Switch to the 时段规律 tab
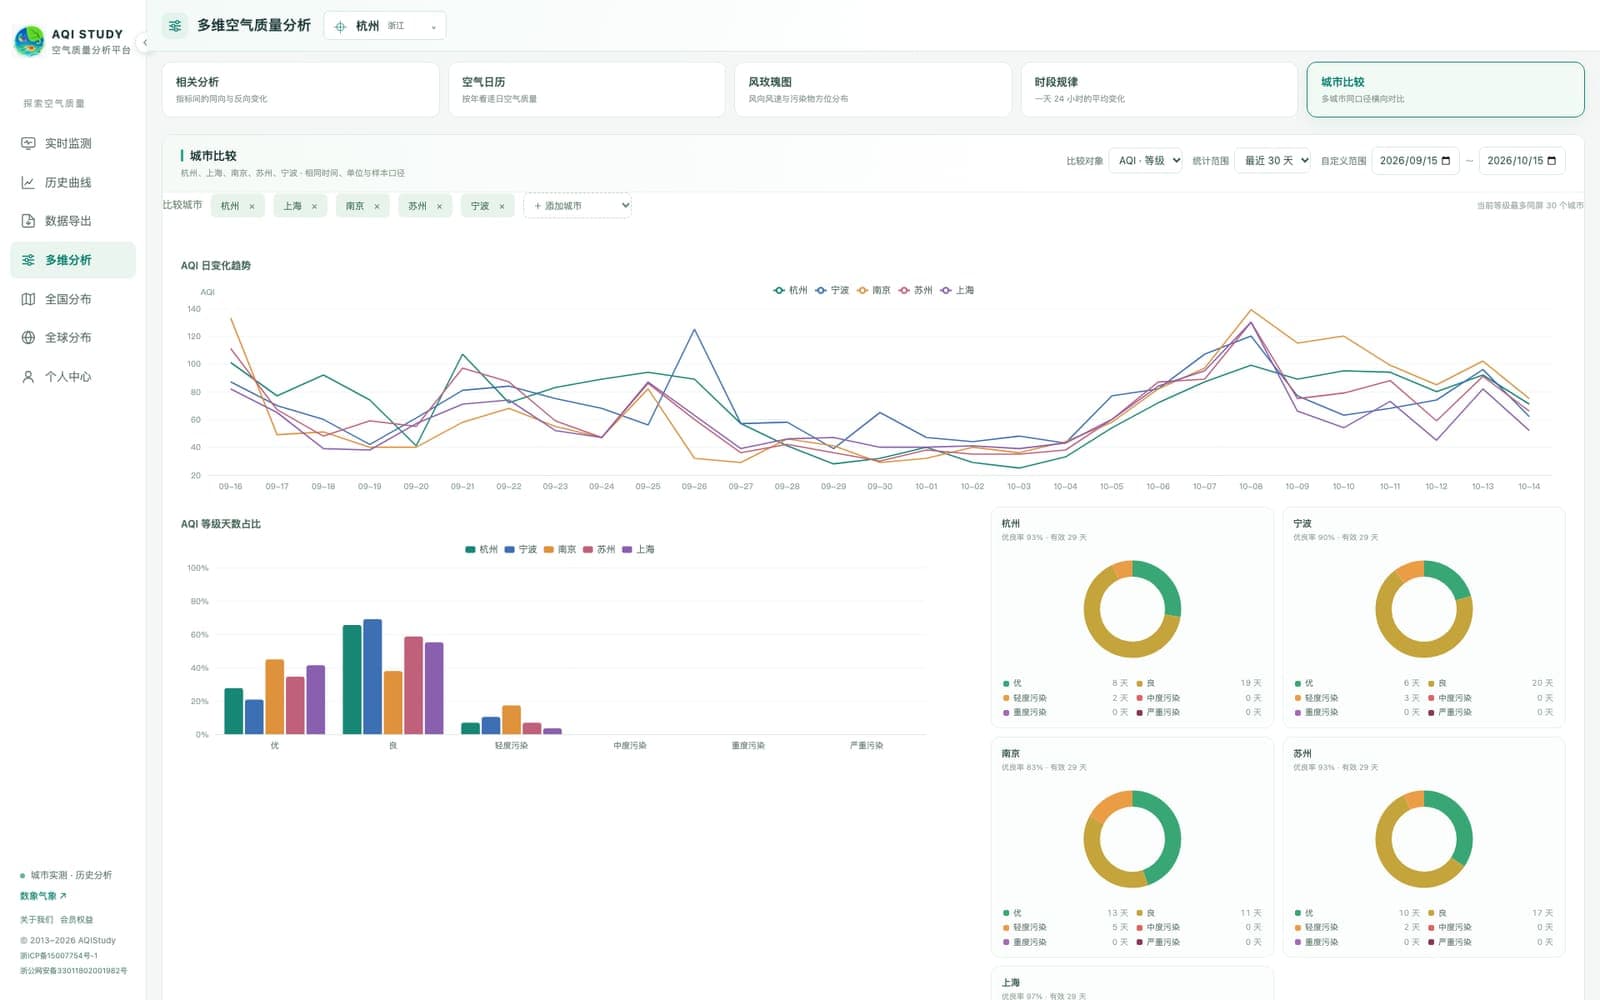The width and height of the screenshot is (1600, 1000). (1159, 90)
